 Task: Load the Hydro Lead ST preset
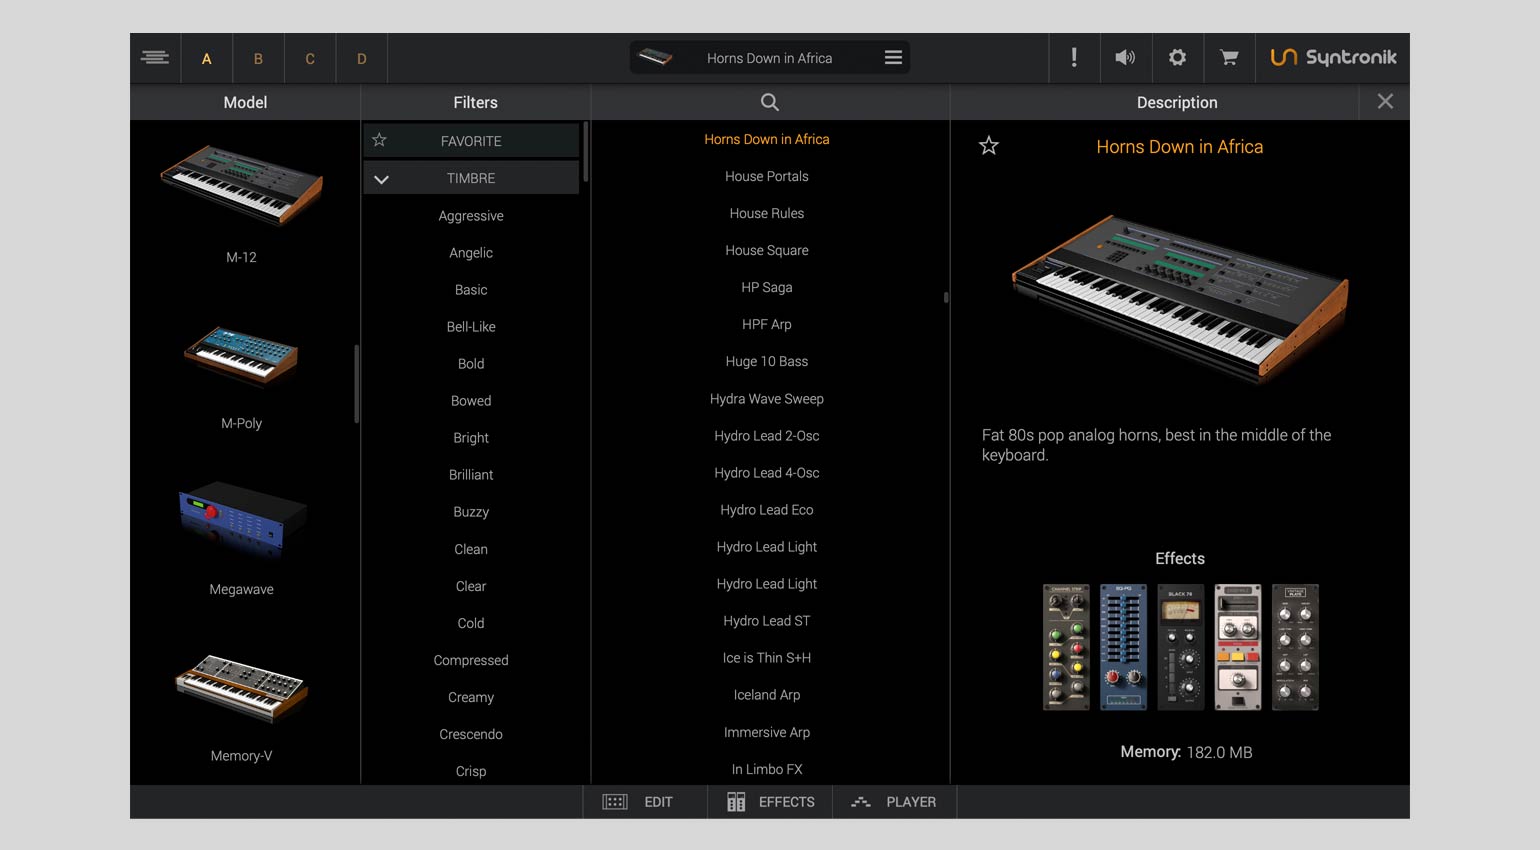pyautogui.click(x=767, y=621)
